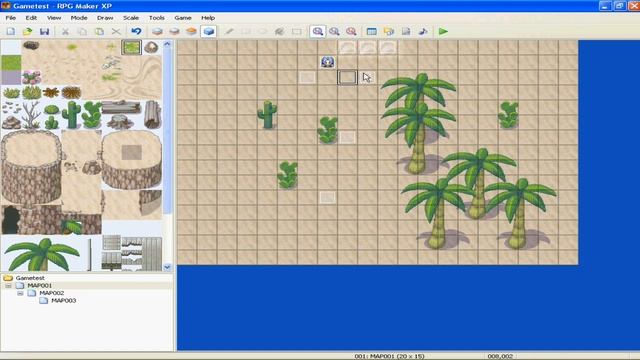Image resolution: width=640 pixels, height=360 pixels.
Task: Open the Game menu
Action: (183, 18)
